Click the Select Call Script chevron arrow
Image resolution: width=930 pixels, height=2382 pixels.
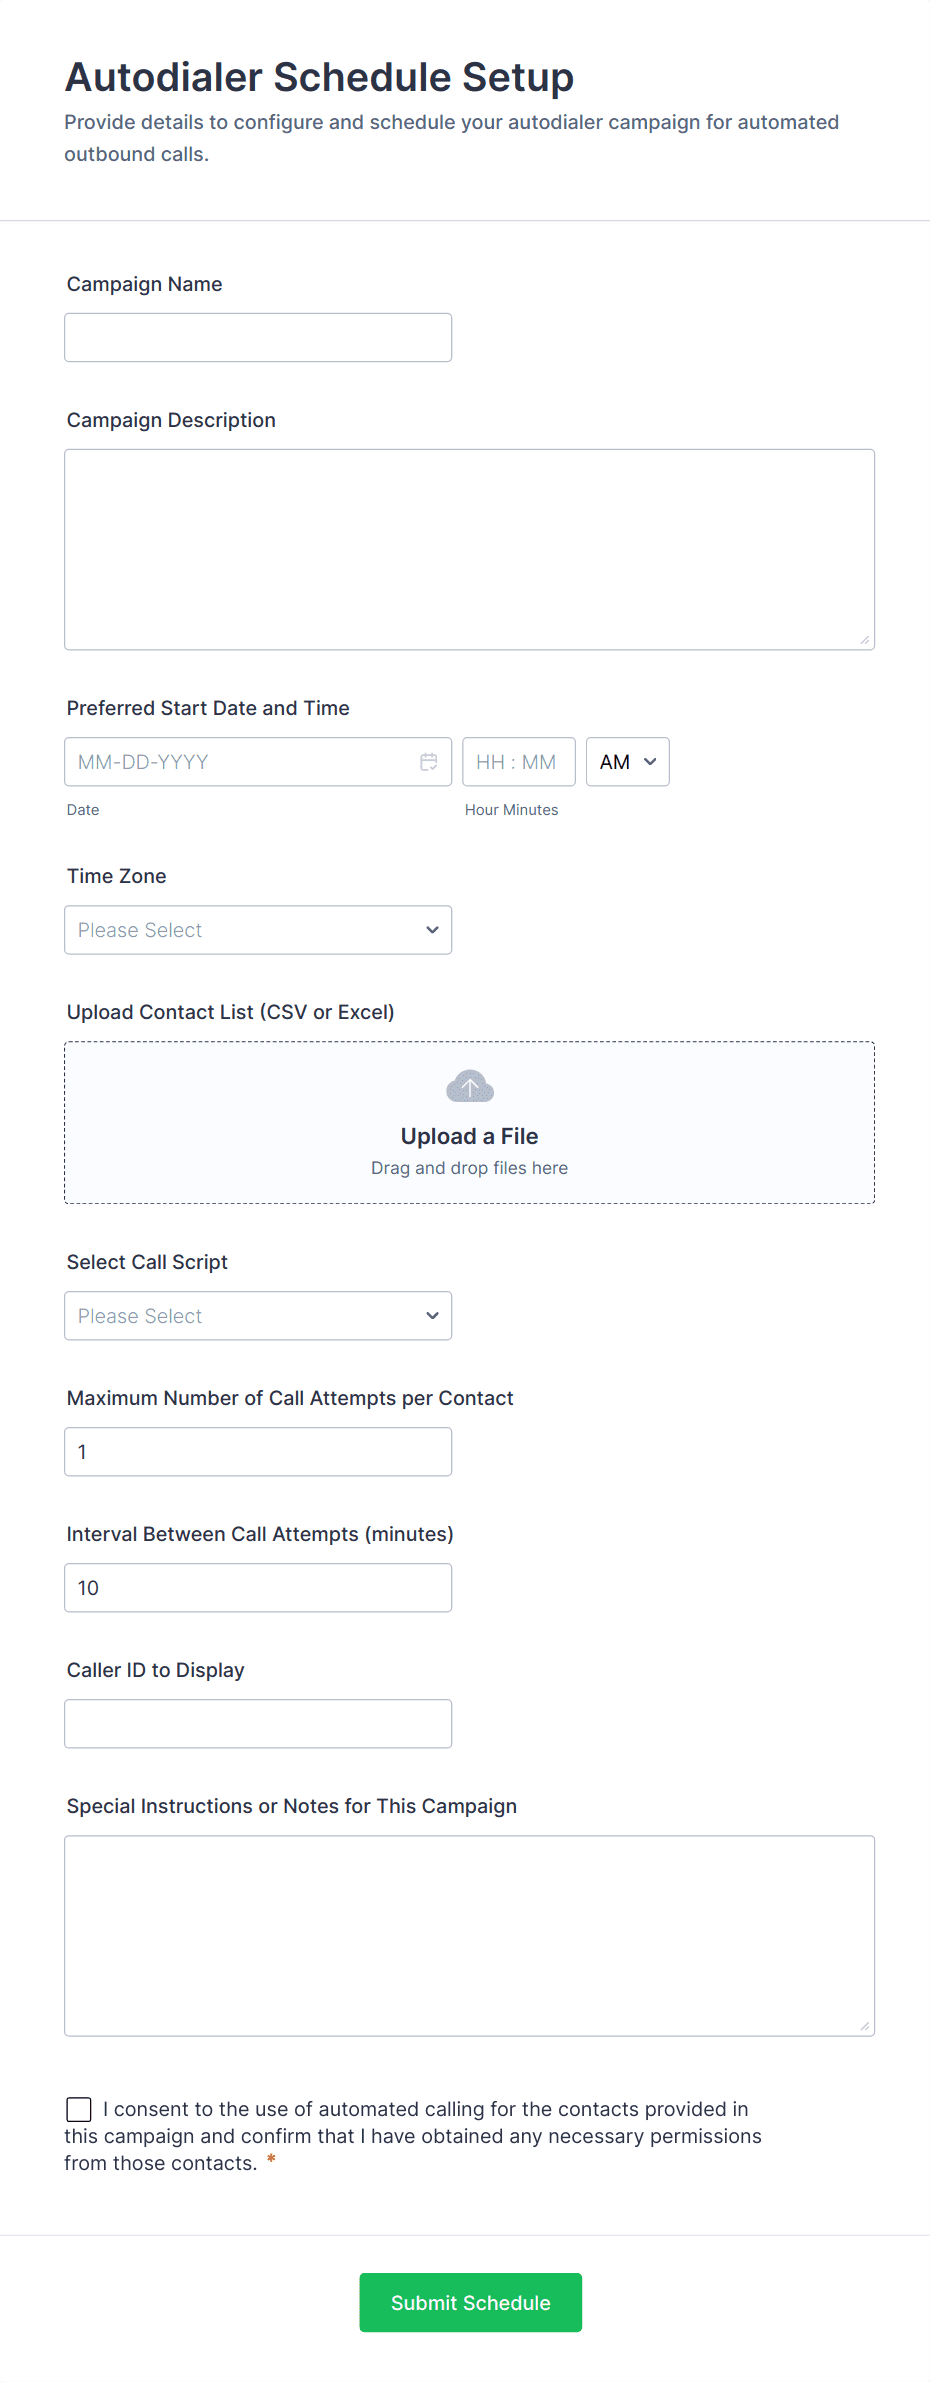point(432,1316)
